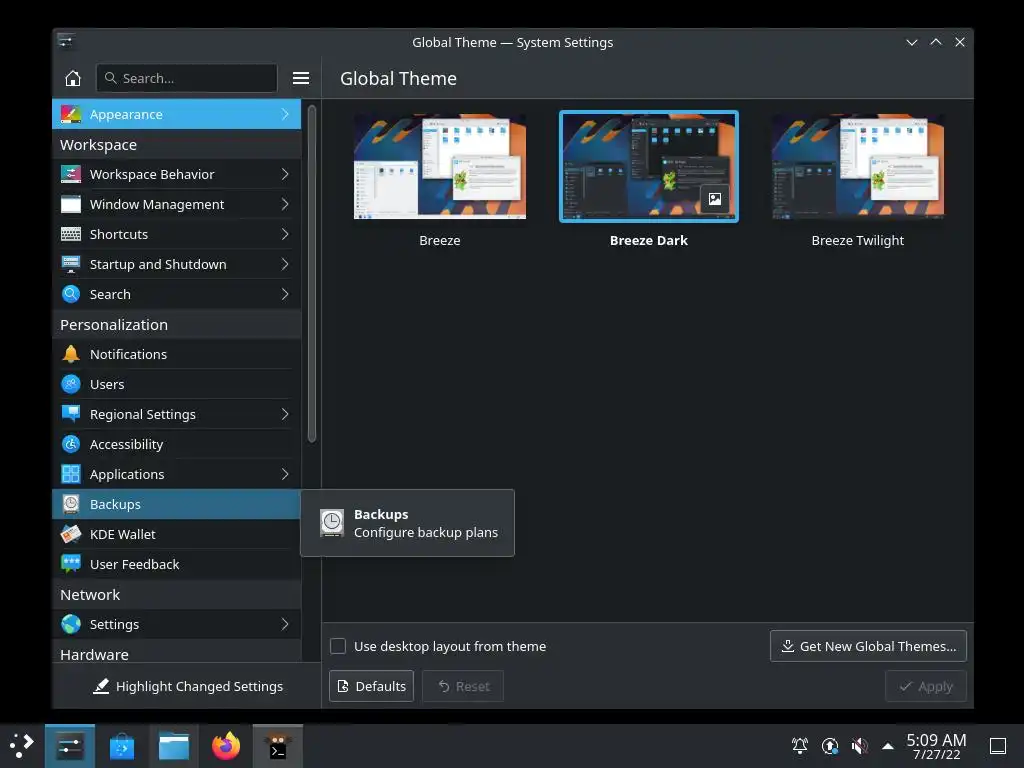Click the Defaults button
Screen dimensions: 1024x768
371,686
